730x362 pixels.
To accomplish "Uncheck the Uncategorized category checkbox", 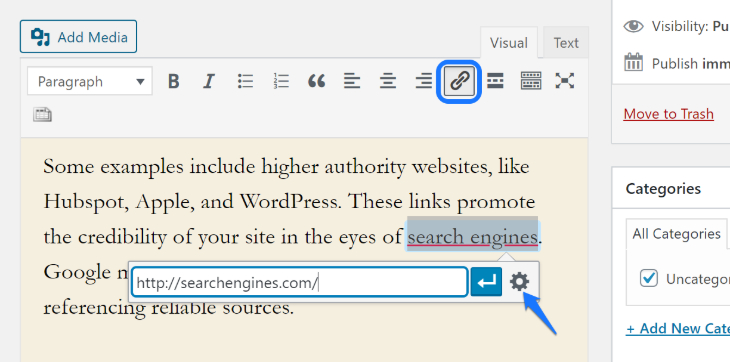I will [x=649, y=278].
